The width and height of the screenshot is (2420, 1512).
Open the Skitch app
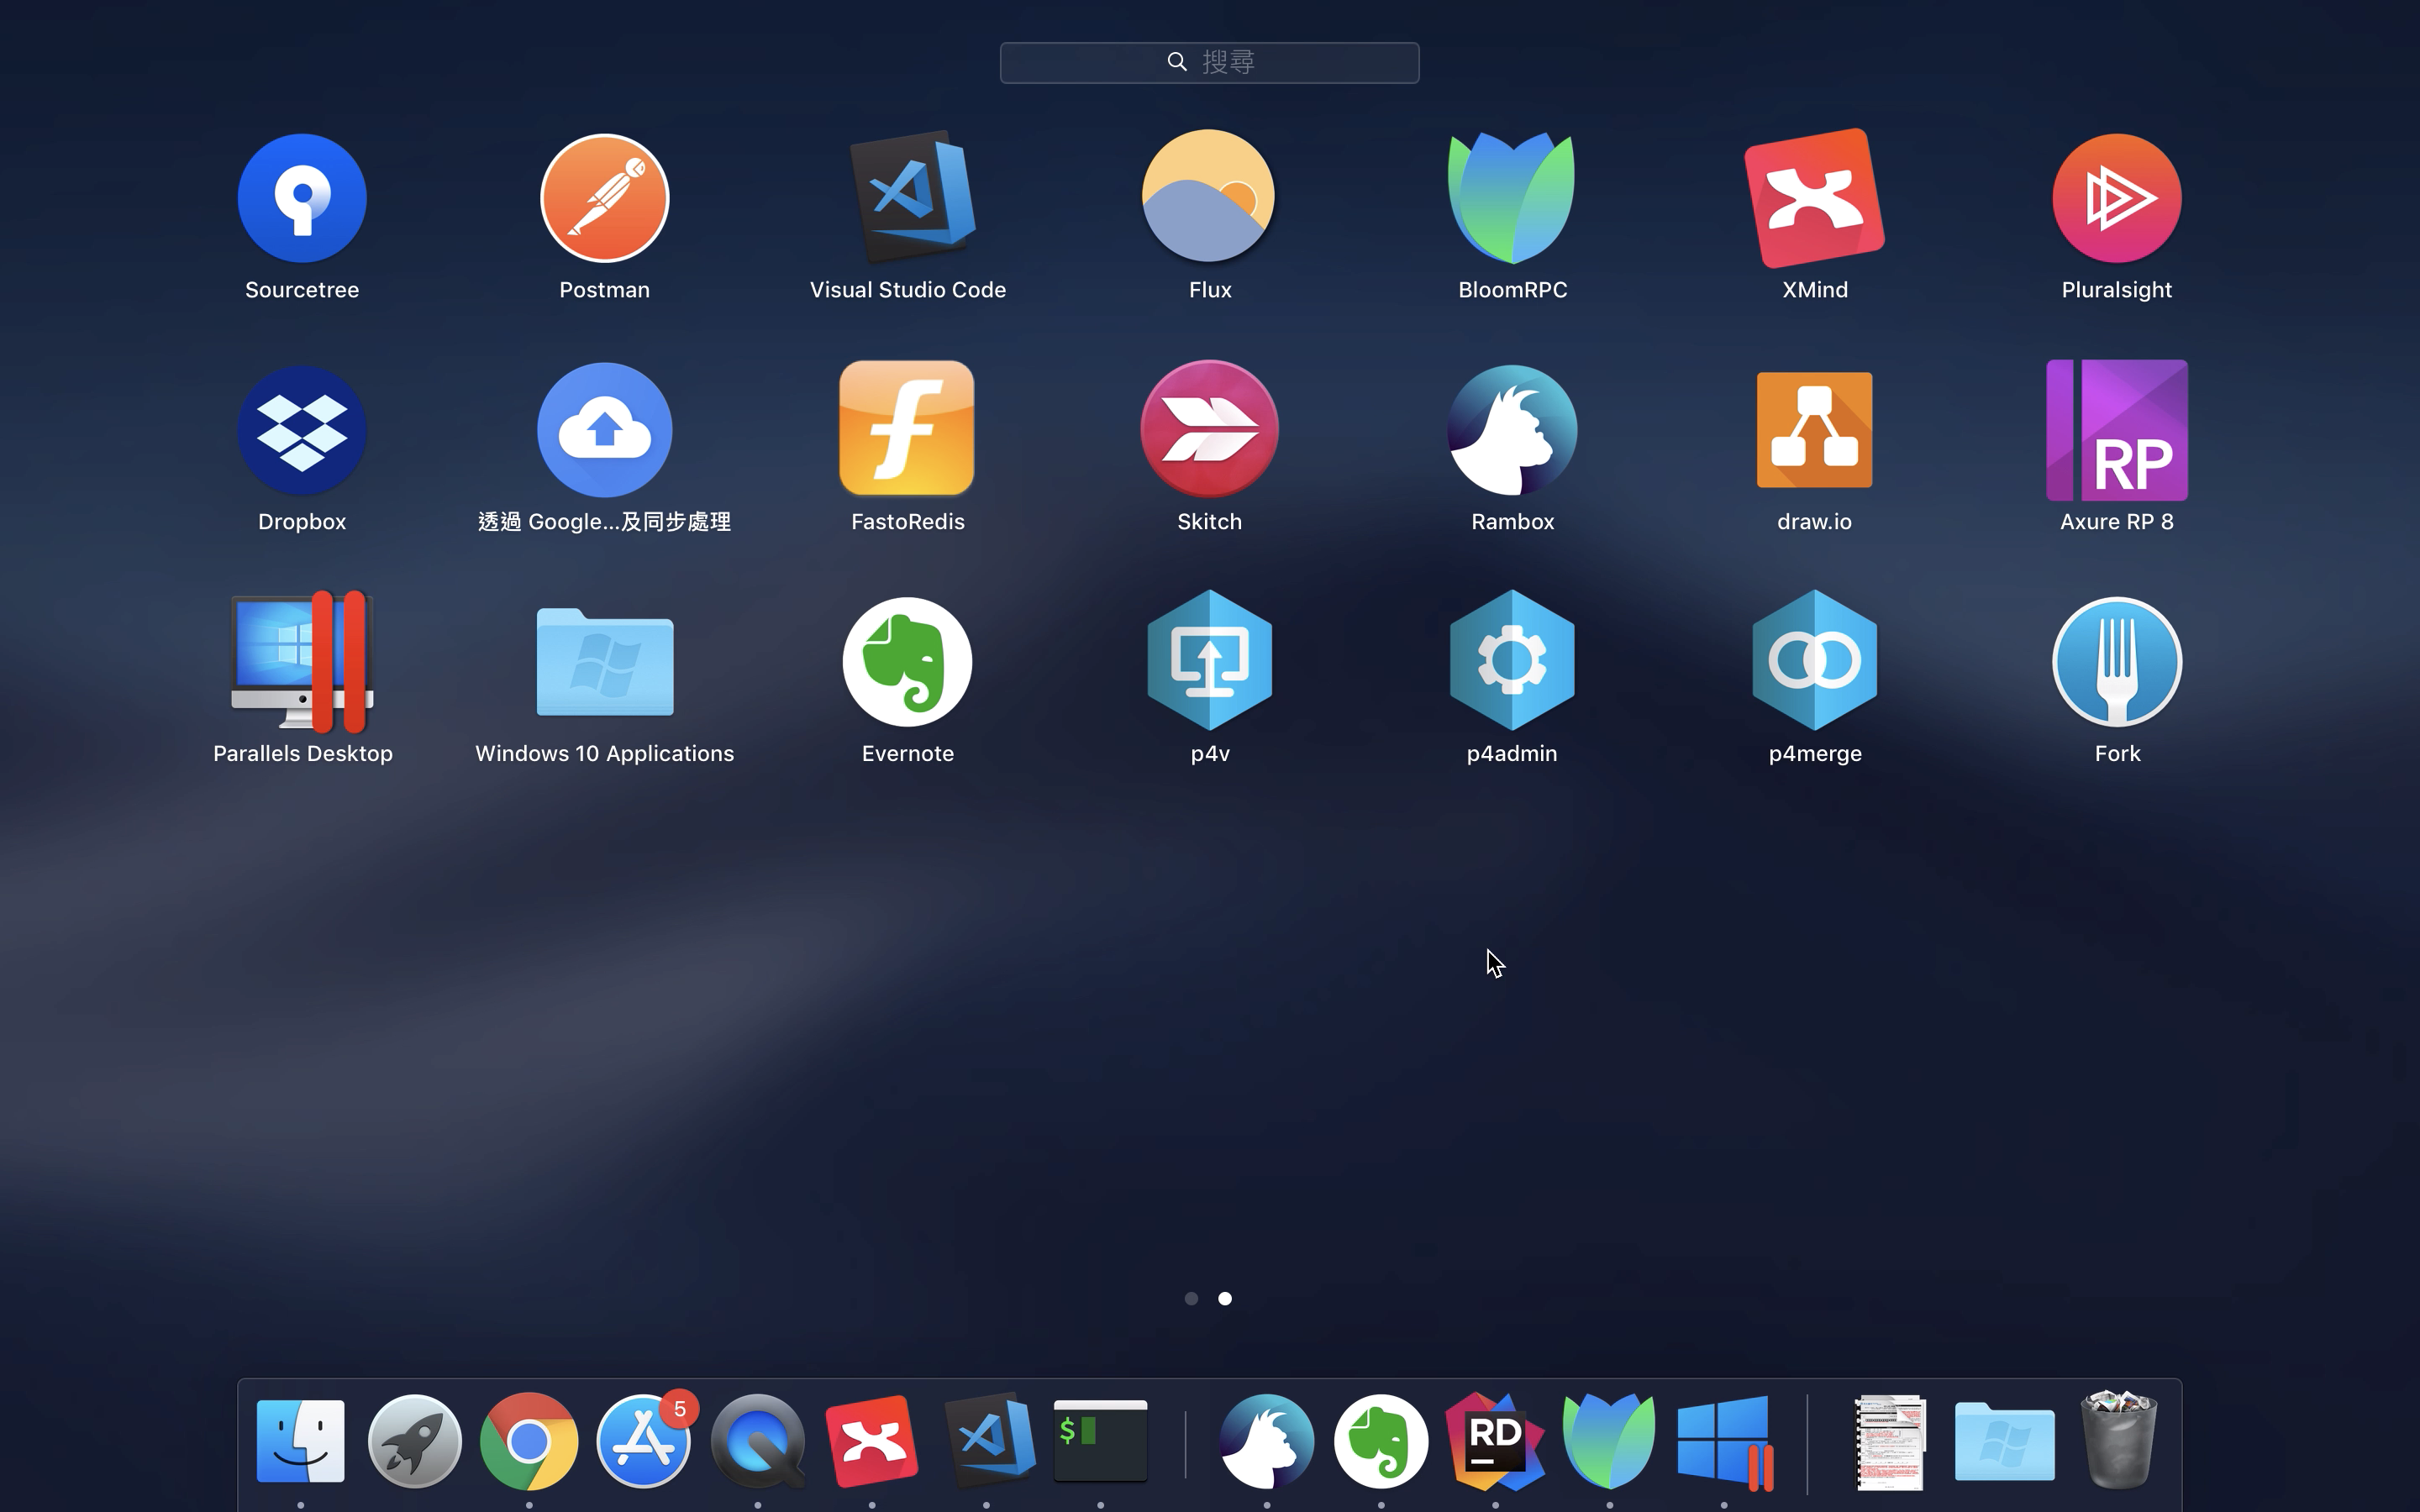tap(1209, 429)
